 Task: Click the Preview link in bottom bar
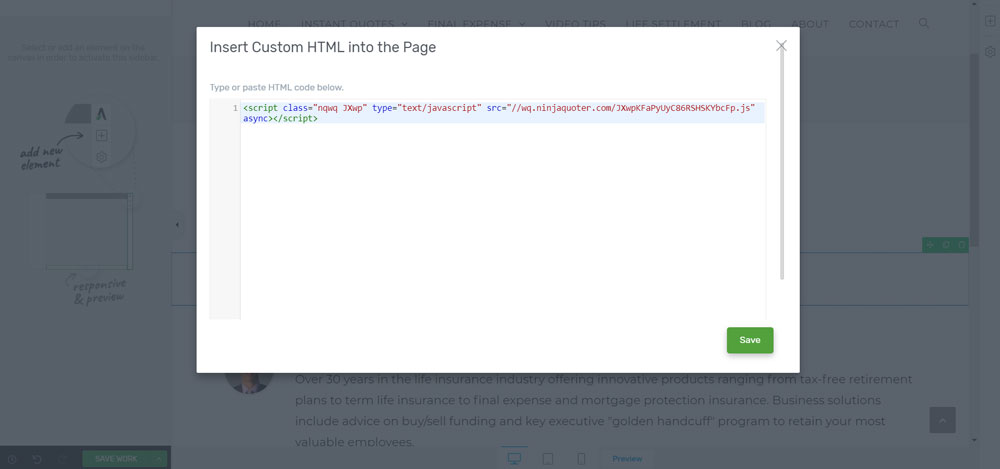click(x=628, y=459)
